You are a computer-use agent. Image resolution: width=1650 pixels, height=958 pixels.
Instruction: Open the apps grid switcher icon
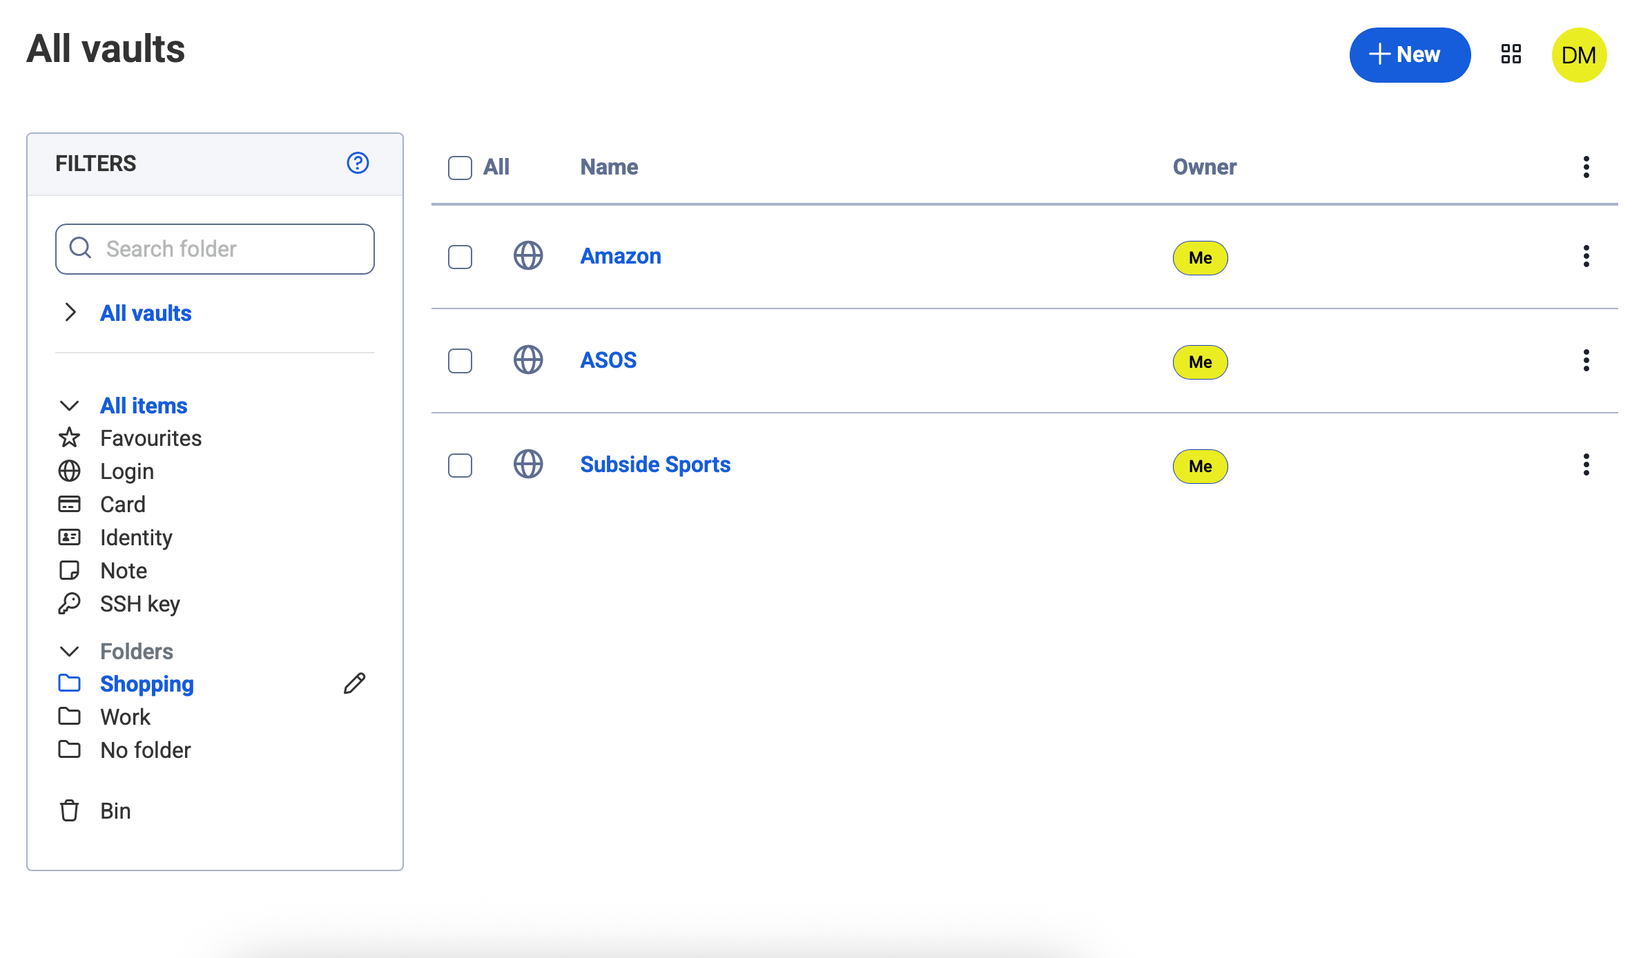point(1511,55)
